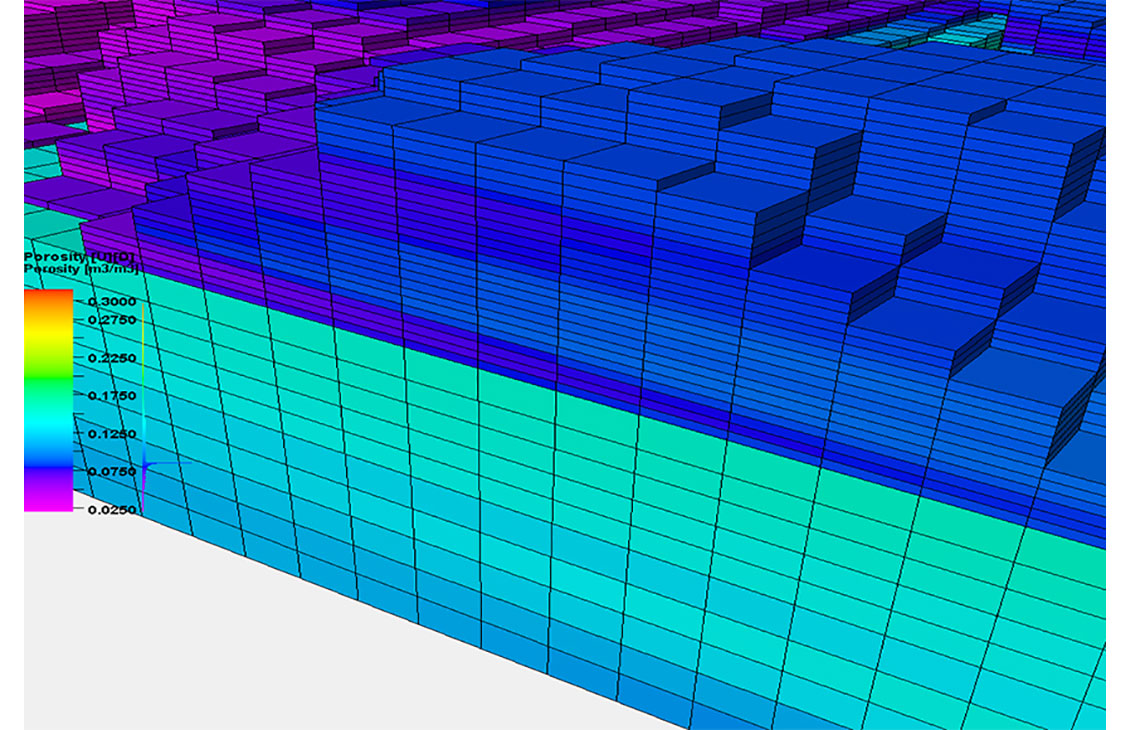Select the magenta bottom of the color bar
Viewport: 1130px width, 730px height.
(x=48, y=500)
